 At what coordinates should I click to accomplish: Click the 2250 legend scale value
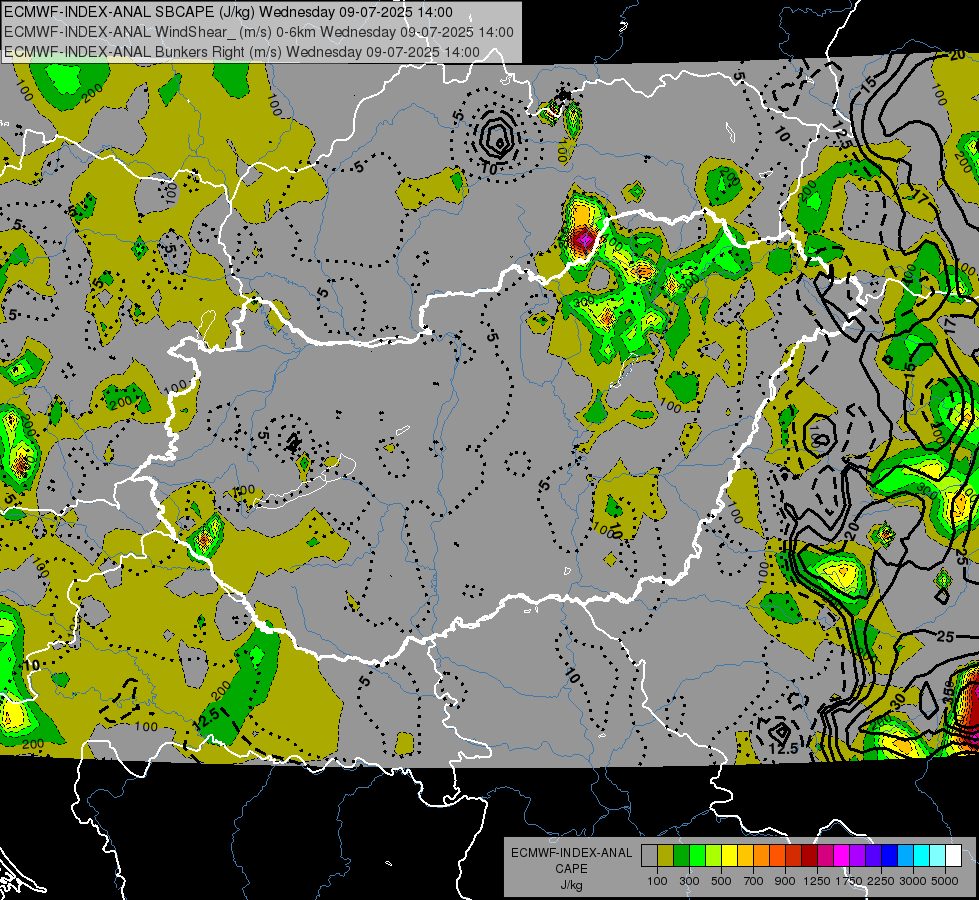[882, 881]
